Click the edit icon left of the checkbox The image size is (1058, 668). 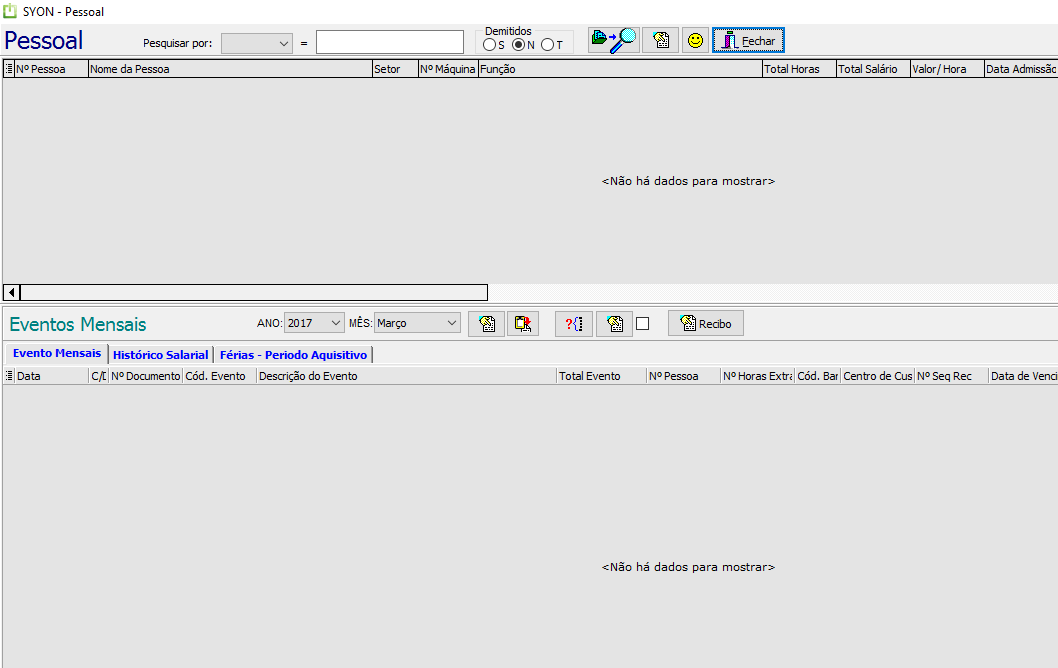point(614,324)
